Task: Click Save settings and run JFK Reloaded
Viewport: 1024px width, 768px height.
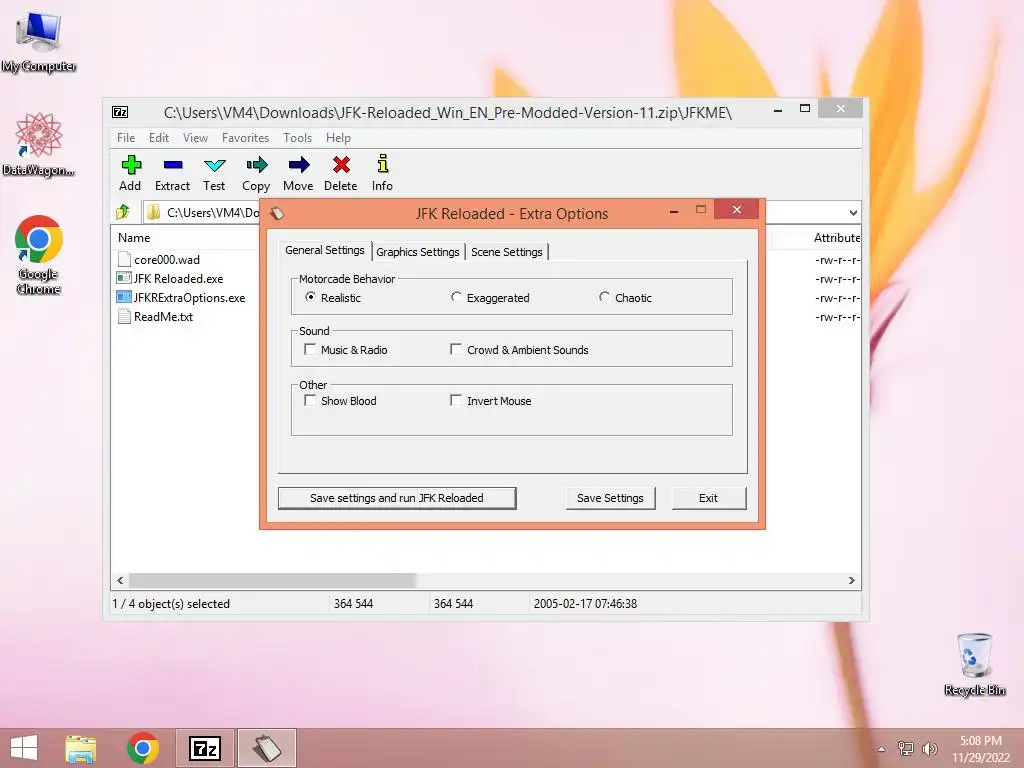Action: 397,498
